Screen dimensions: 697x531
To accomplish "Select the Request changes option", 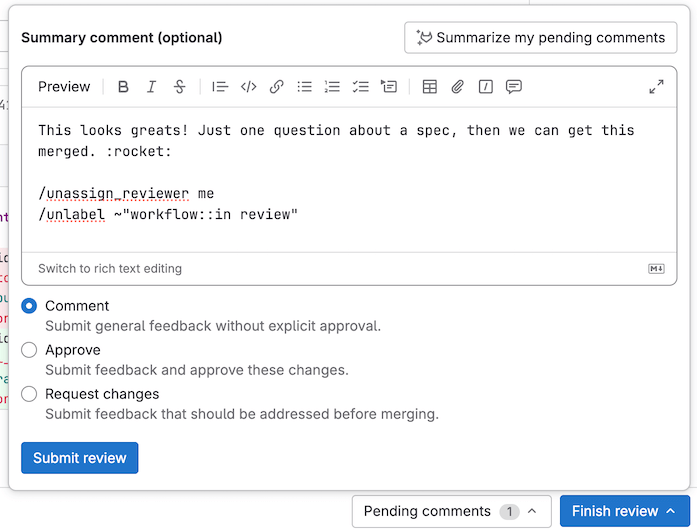I will click(x=29, y=394).
